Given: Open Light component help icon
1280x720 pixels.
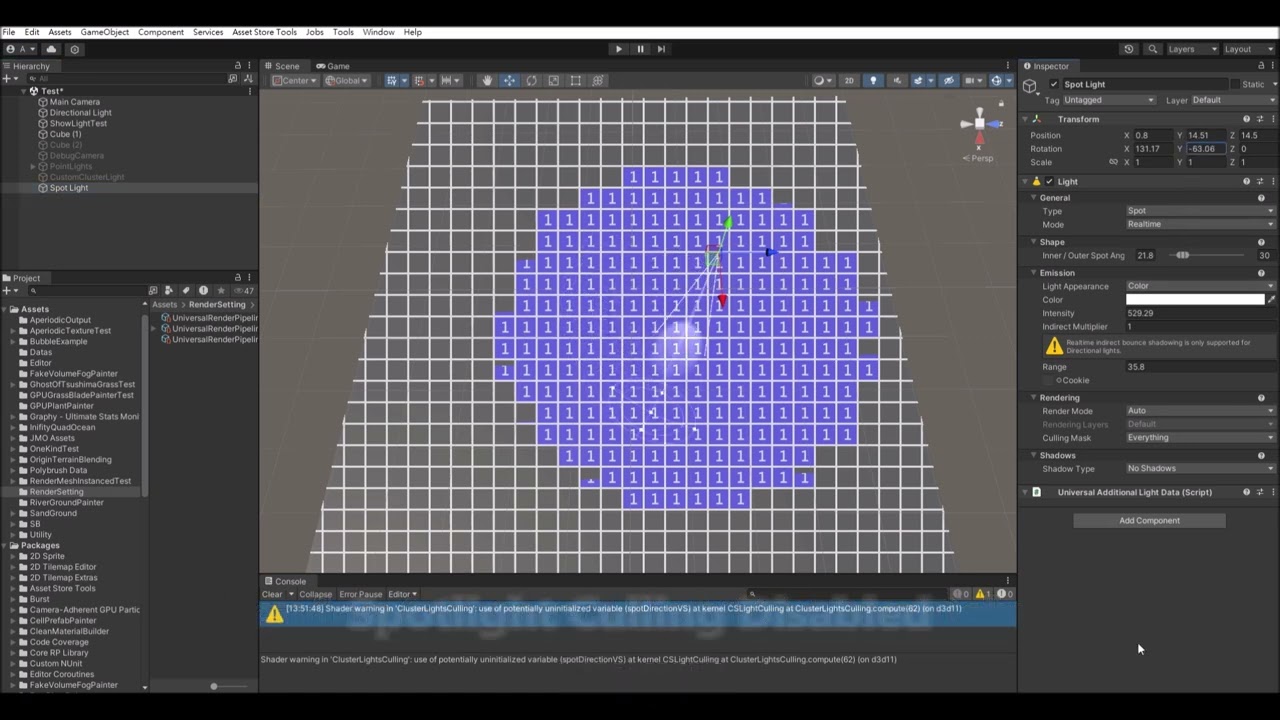Looking at the screenshot, I should pos(1246,182).
